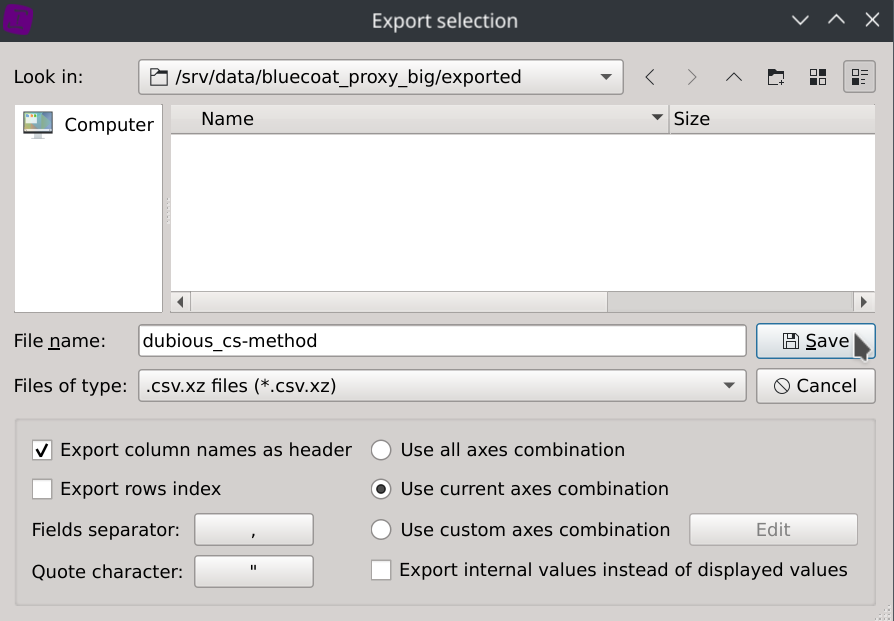Enable Export rows index checkbox

[42, 489]
